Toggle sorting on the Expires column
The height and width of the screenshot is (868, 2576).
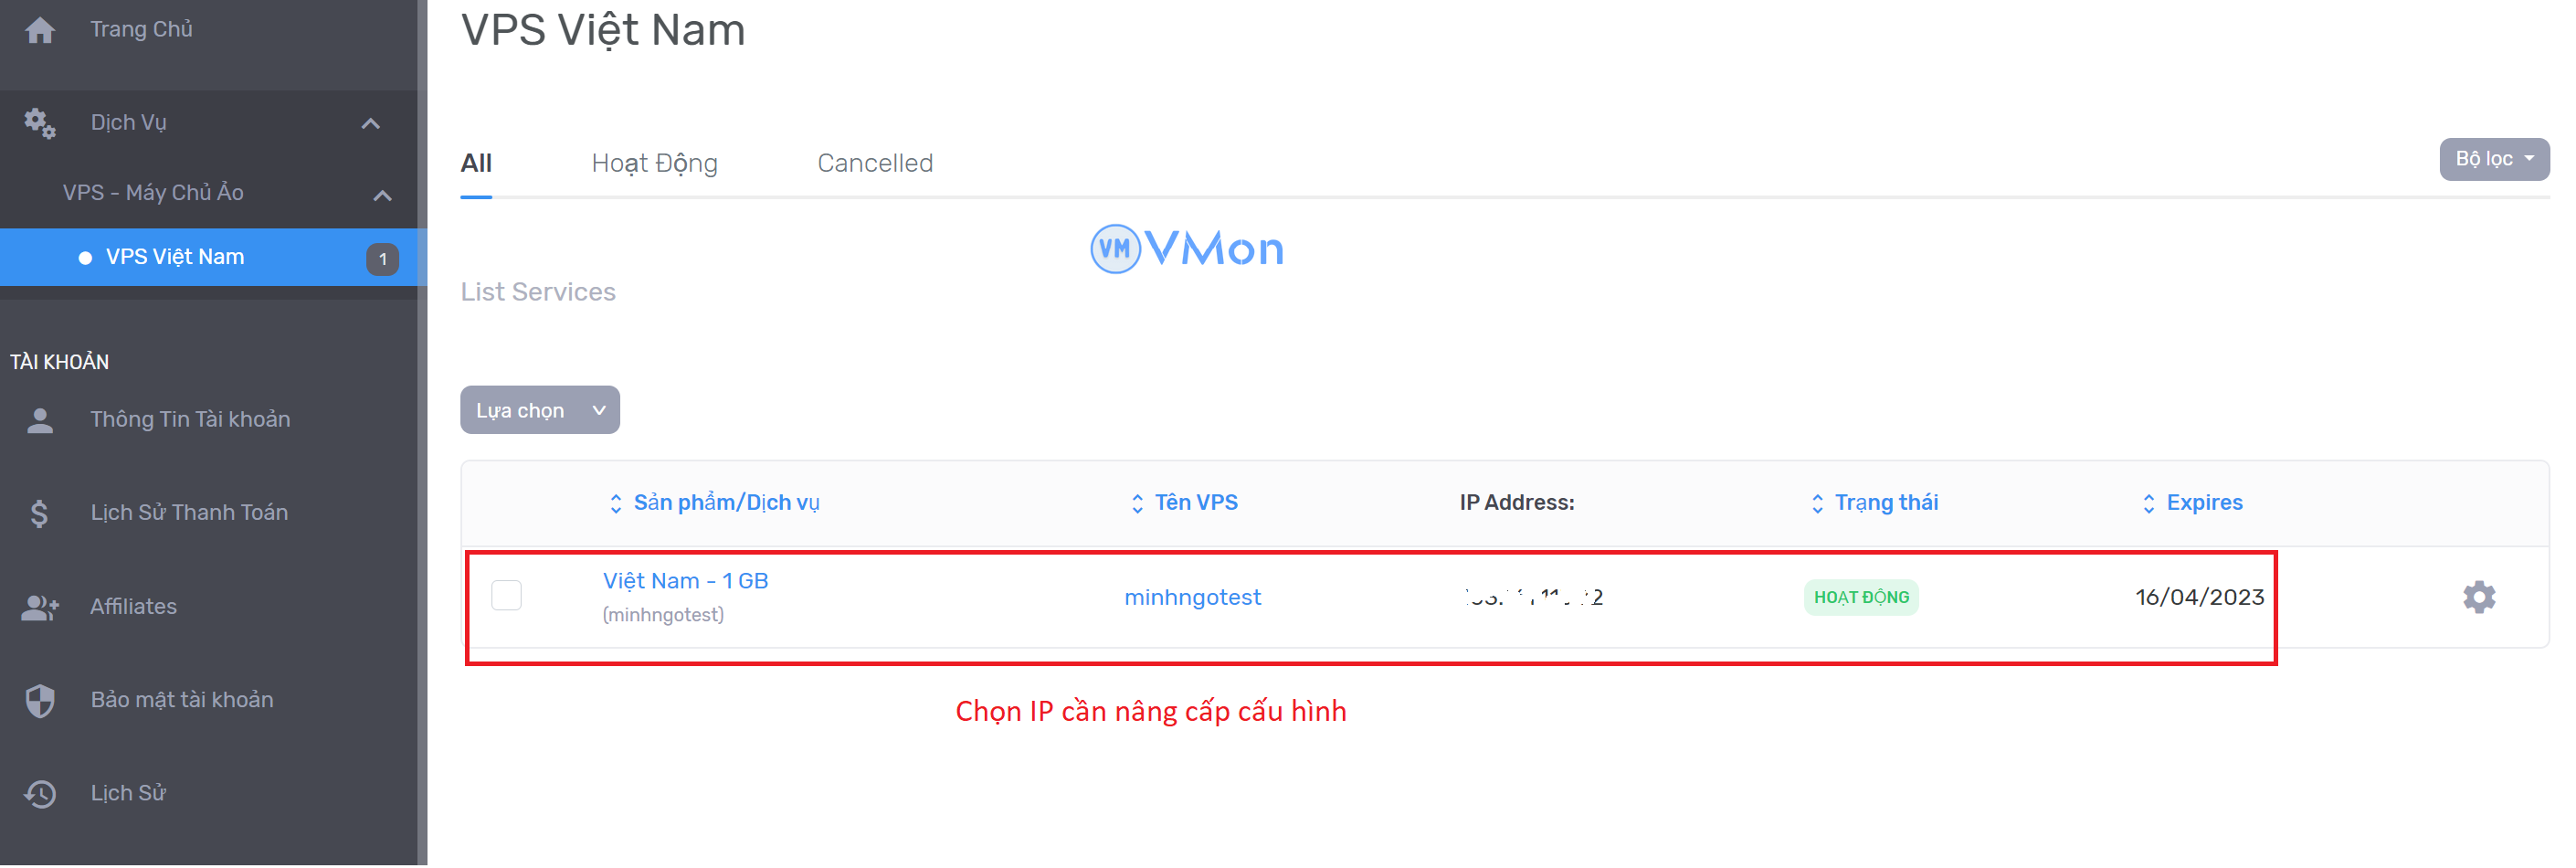coord(2151,502)
